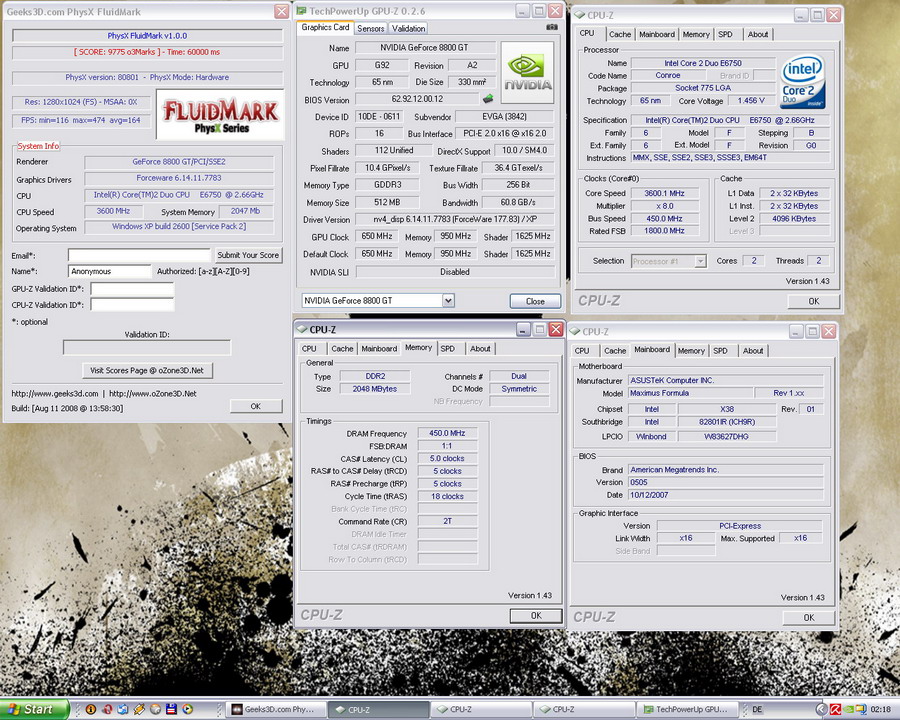Click OK in CPU-Z memory window
This screenshot has width=900, height=720.
pyautogui.click(x=536, y=616)
